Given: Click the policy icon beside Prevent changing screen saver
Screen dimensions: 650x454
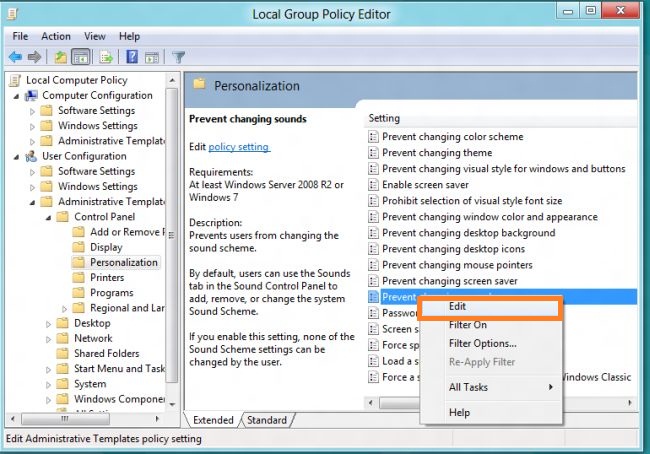Looking at the screenshot, I should click(x=374, y=281).
